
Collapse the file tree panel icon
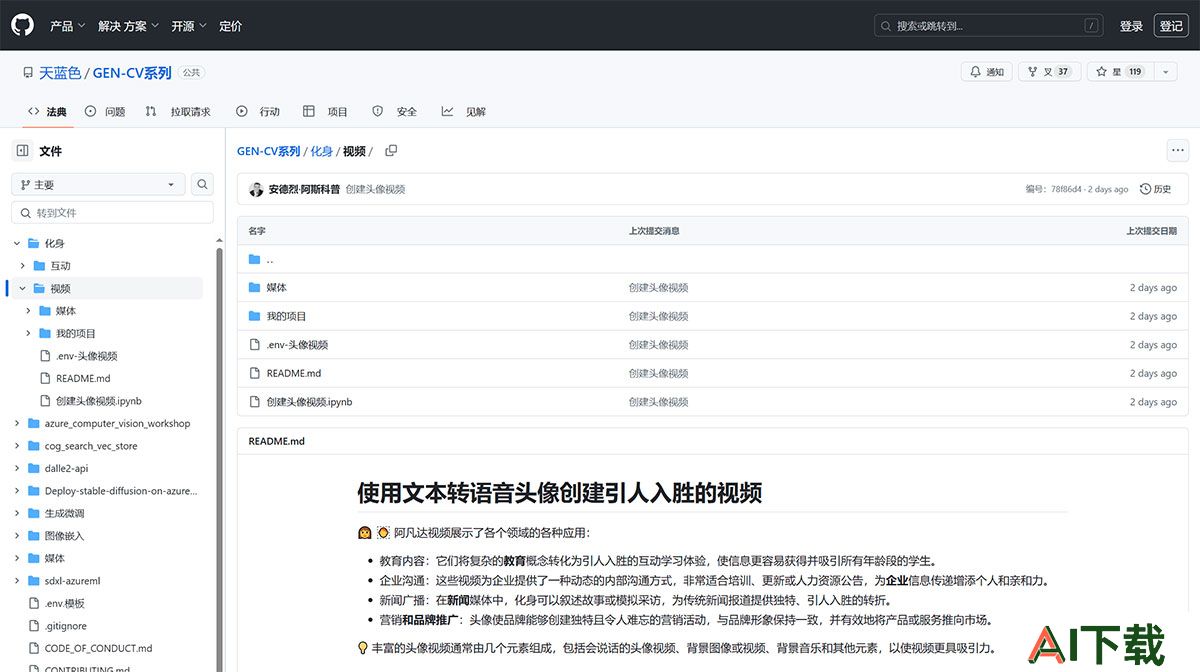click(x=22, y=151)
